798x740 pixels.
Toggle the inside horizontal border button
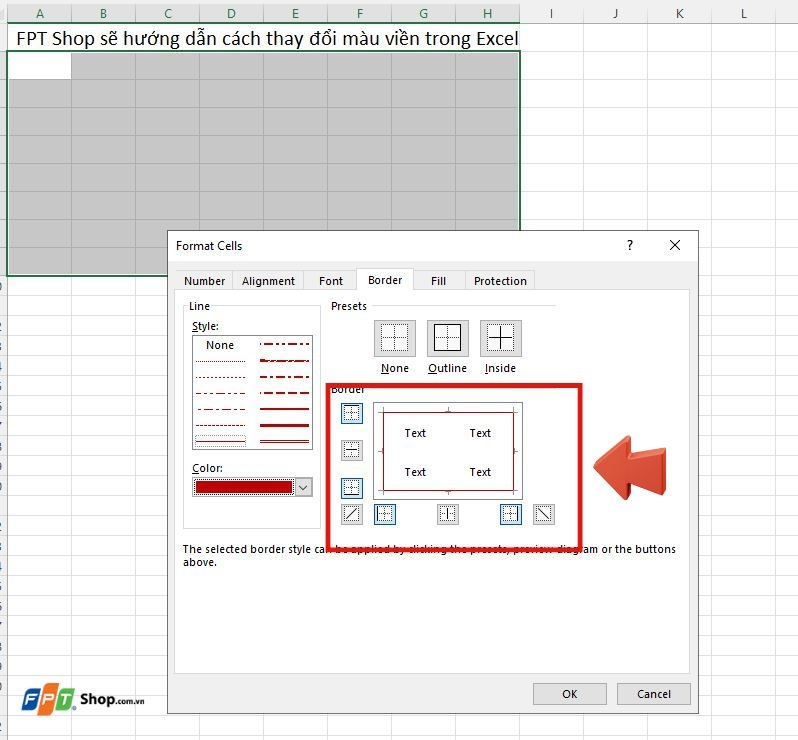[352, 450]
